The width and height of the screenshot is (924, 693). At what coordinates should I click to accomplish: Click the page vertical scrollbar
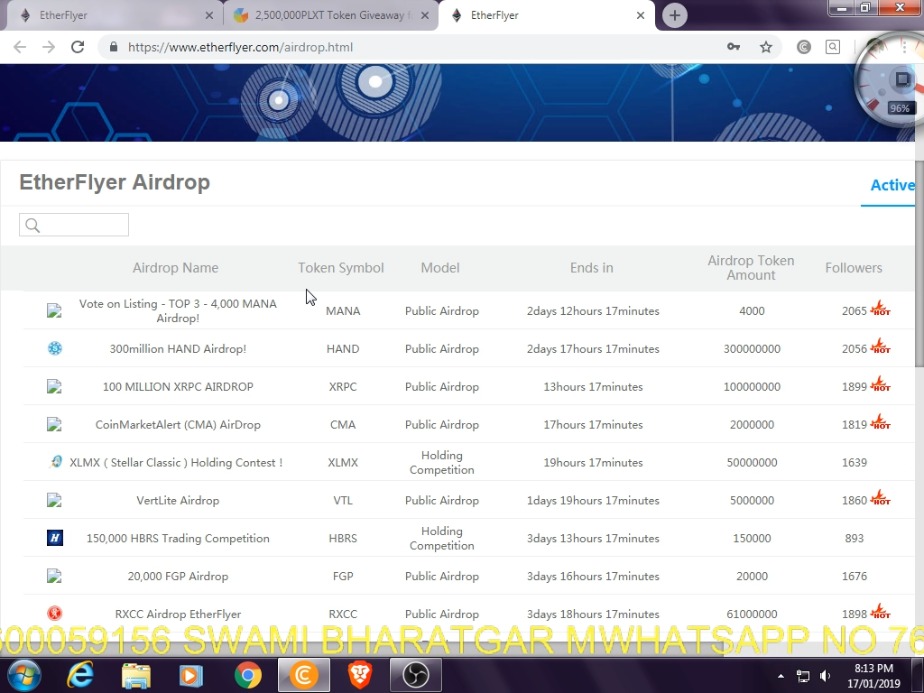[x=919, y=265]
